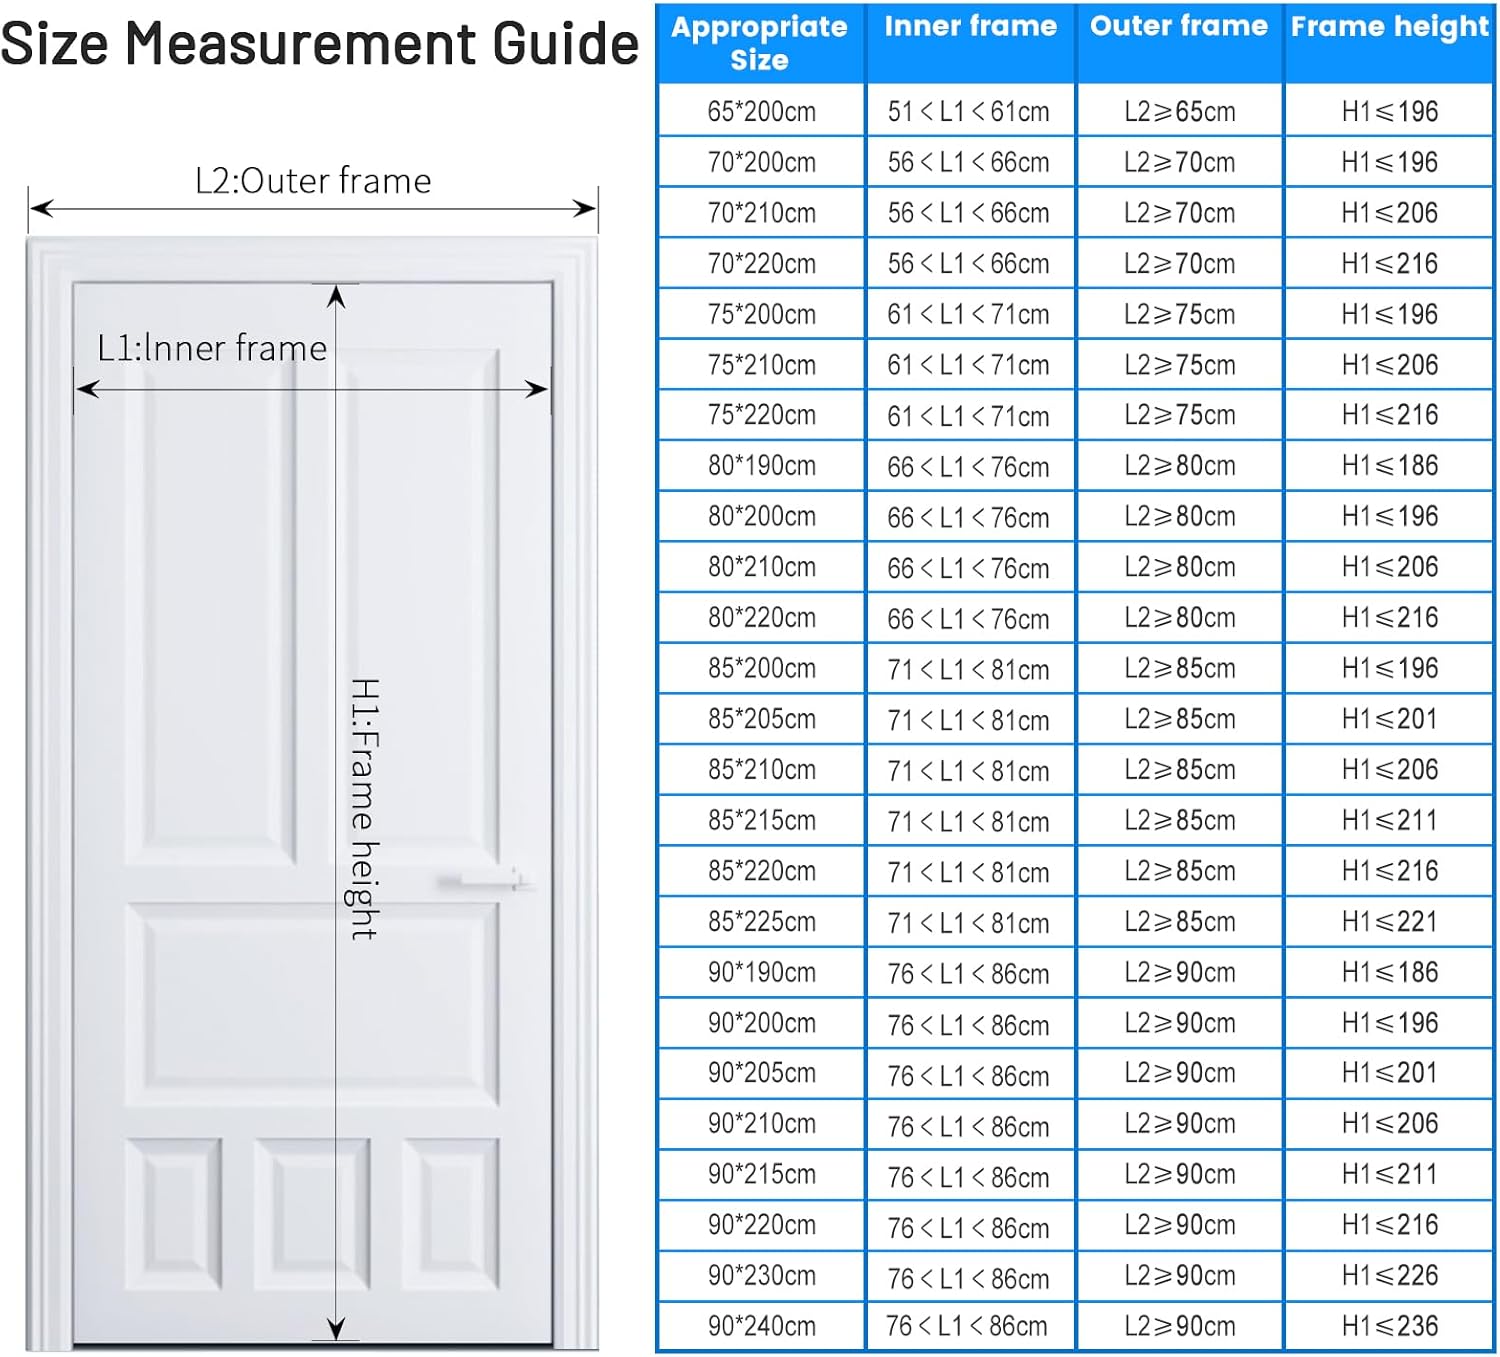The image size is (1500, 1357).
Task: Select the 65*200cm size cell
Action: pyautogui.click(x=761, y=111)
